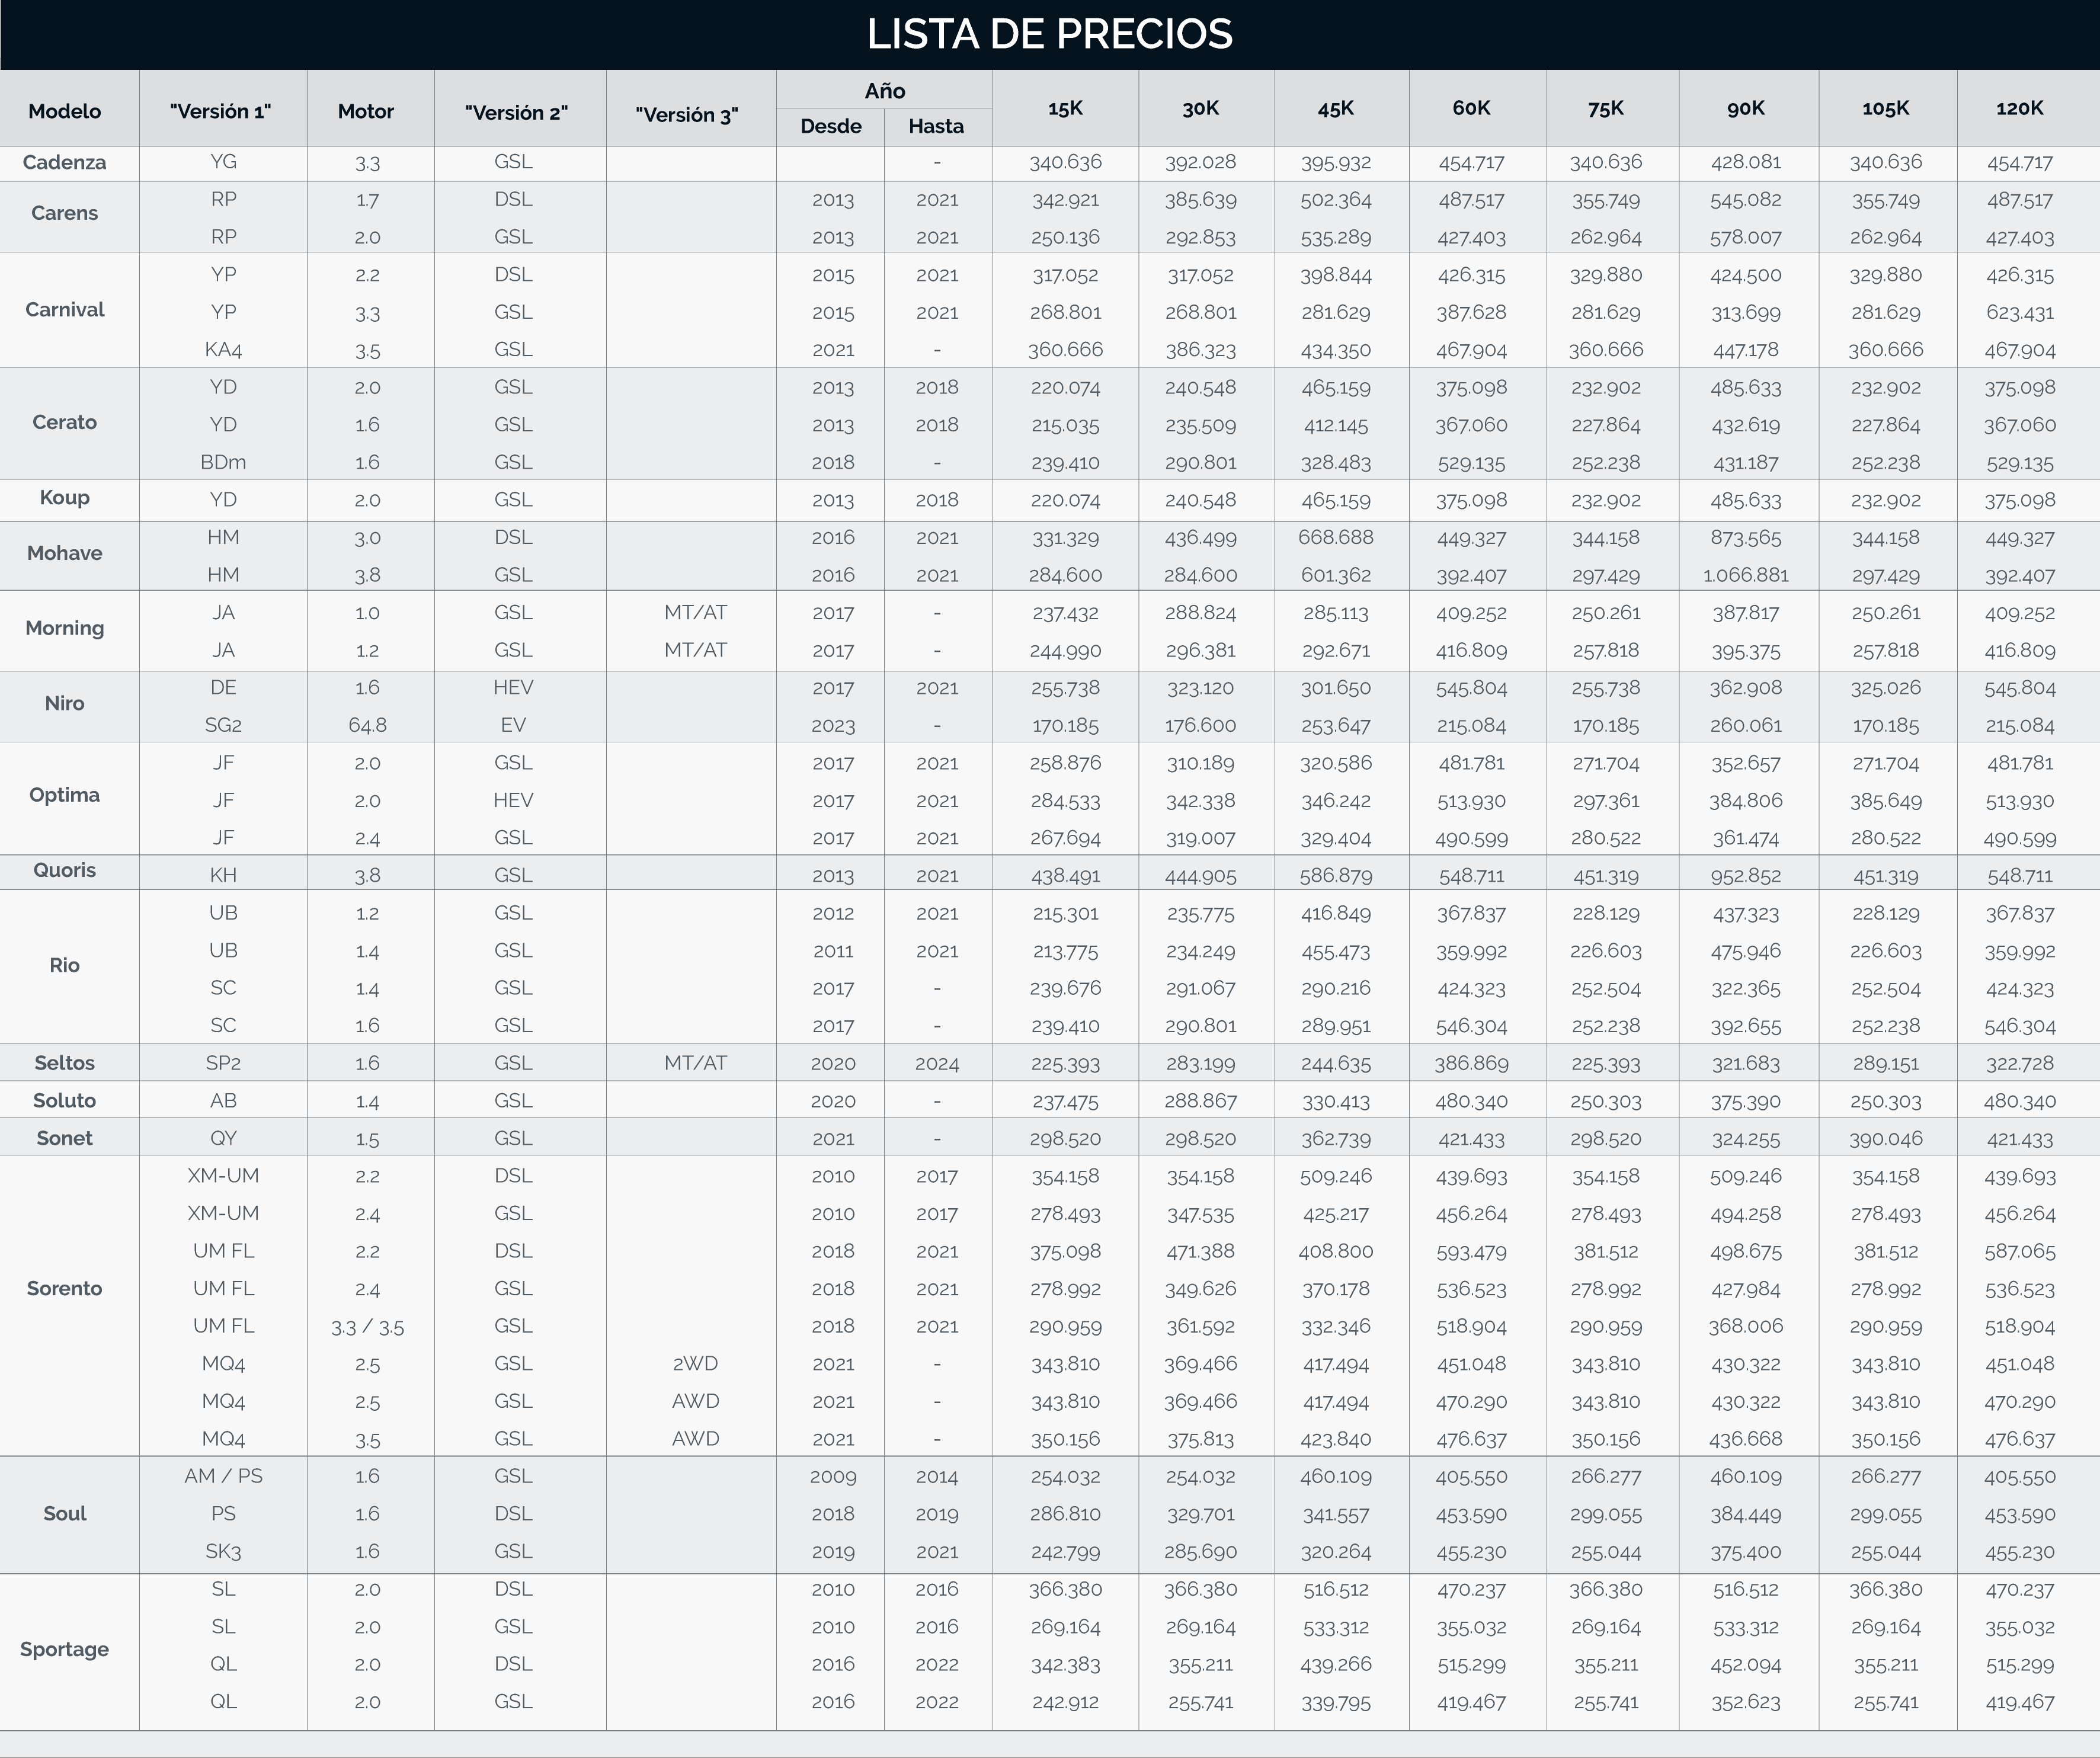Click the AB version cell for Soluto
Screen dimensions: 2100x1758
point(223,1100)
